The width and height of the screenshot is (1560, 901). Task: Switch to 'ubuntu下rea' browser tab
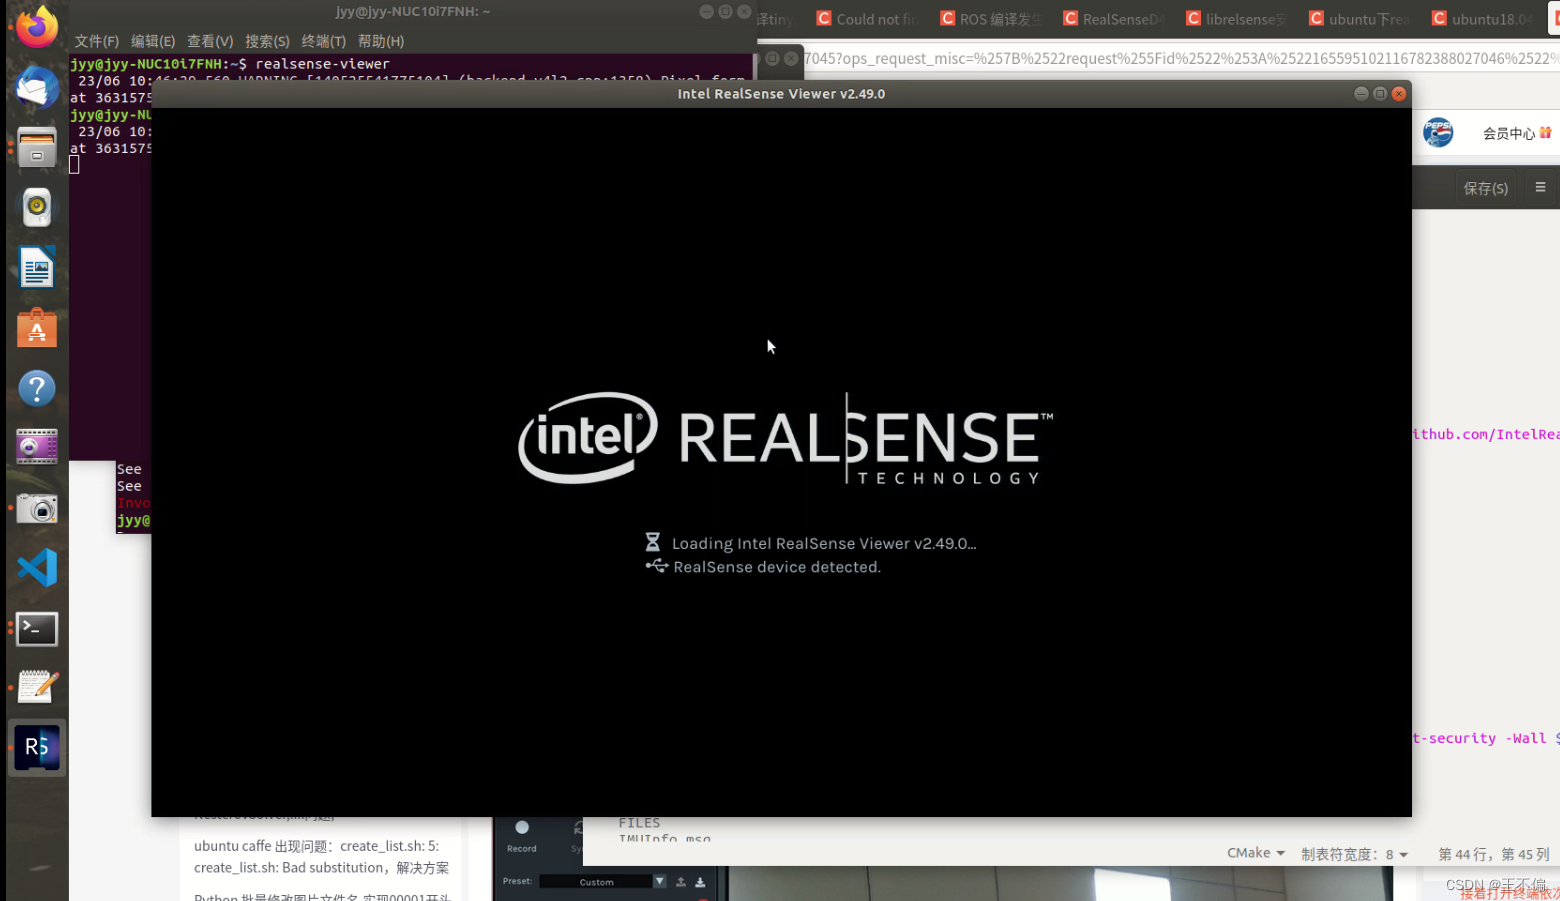pos(1359,19)
